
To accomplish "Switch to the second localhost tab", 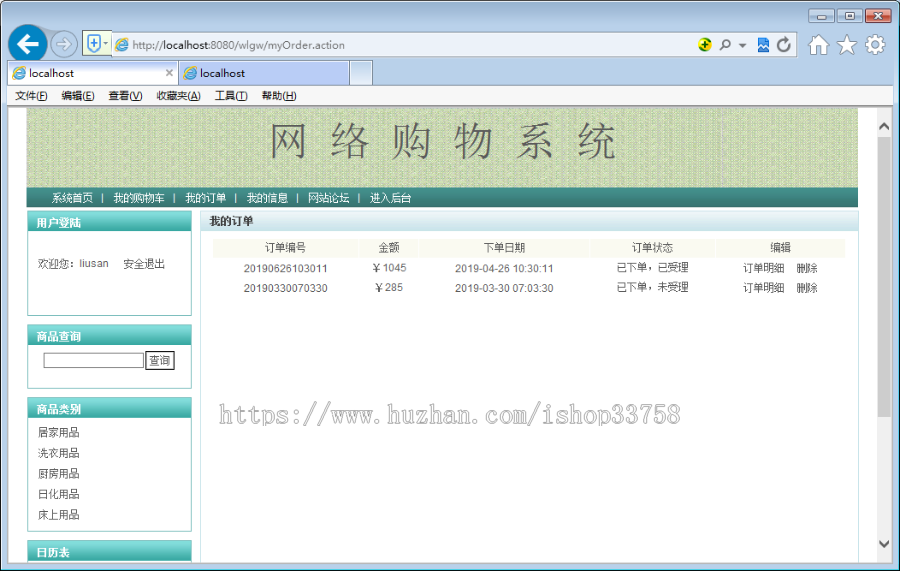I will pyautogui.click(x=264, y=73).
